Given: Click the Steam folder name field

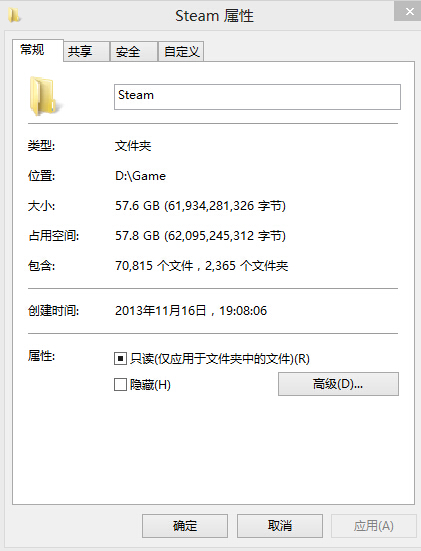Looking at the screenshot, I should [x=257, y=97].
